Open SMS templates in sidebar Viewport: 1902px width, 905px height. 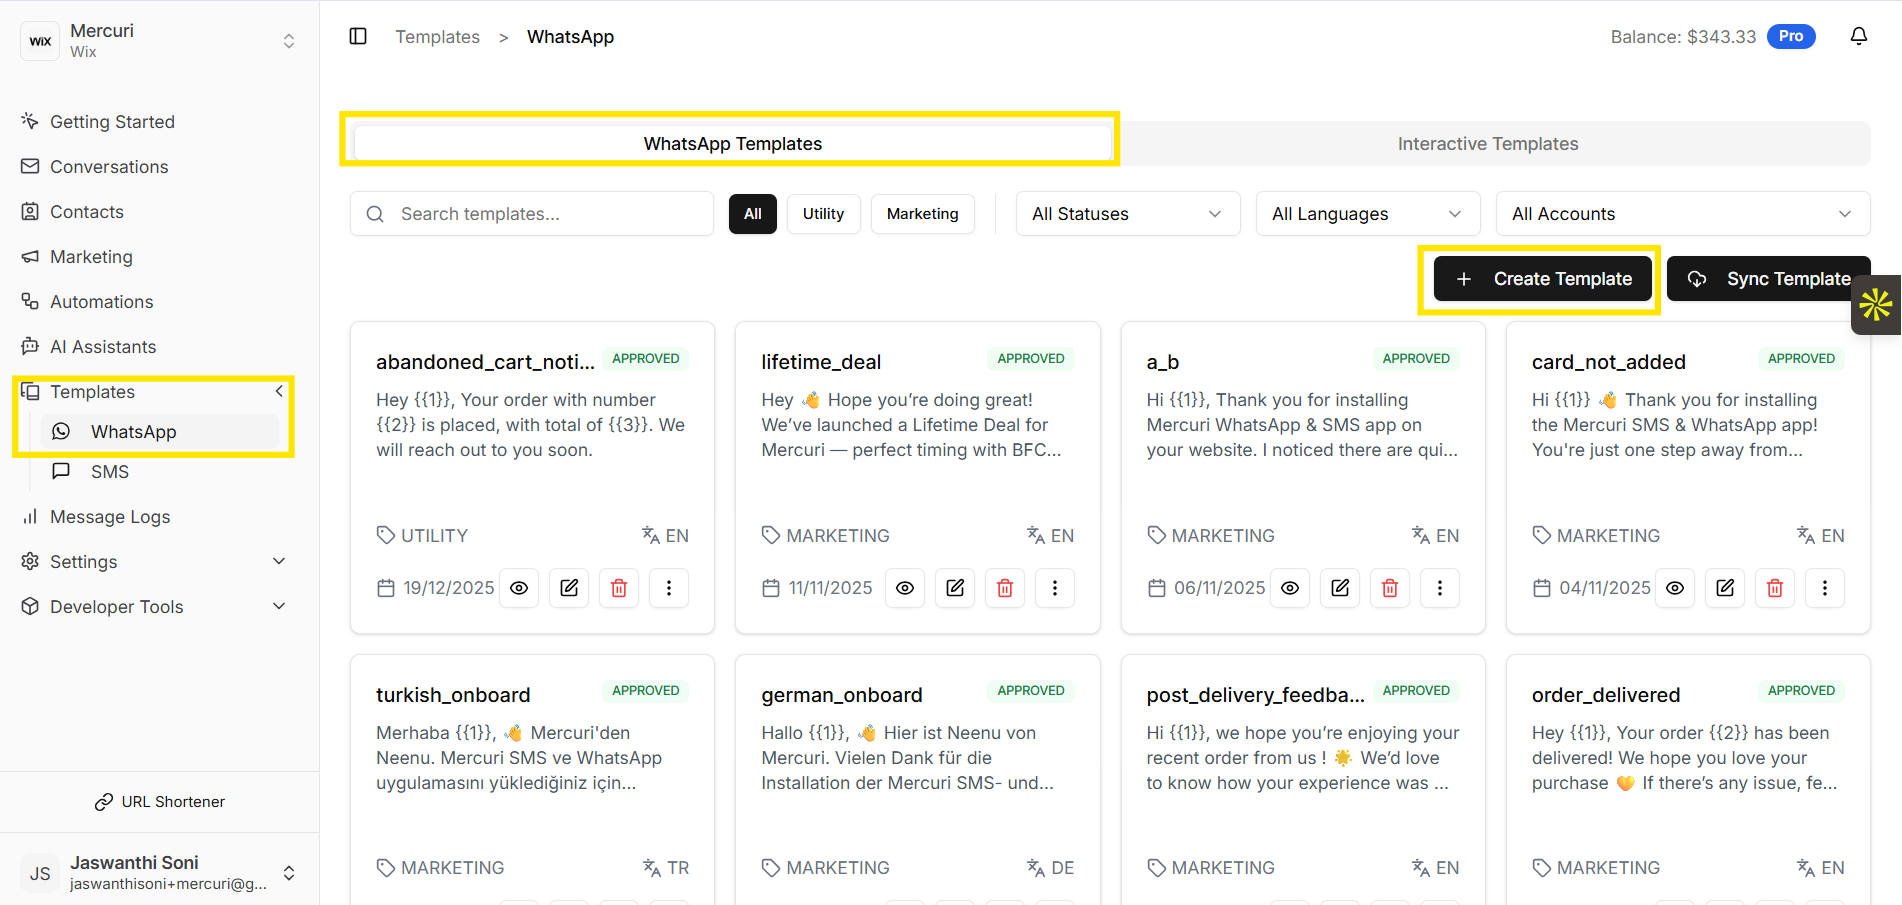click(x=110, y=472)
